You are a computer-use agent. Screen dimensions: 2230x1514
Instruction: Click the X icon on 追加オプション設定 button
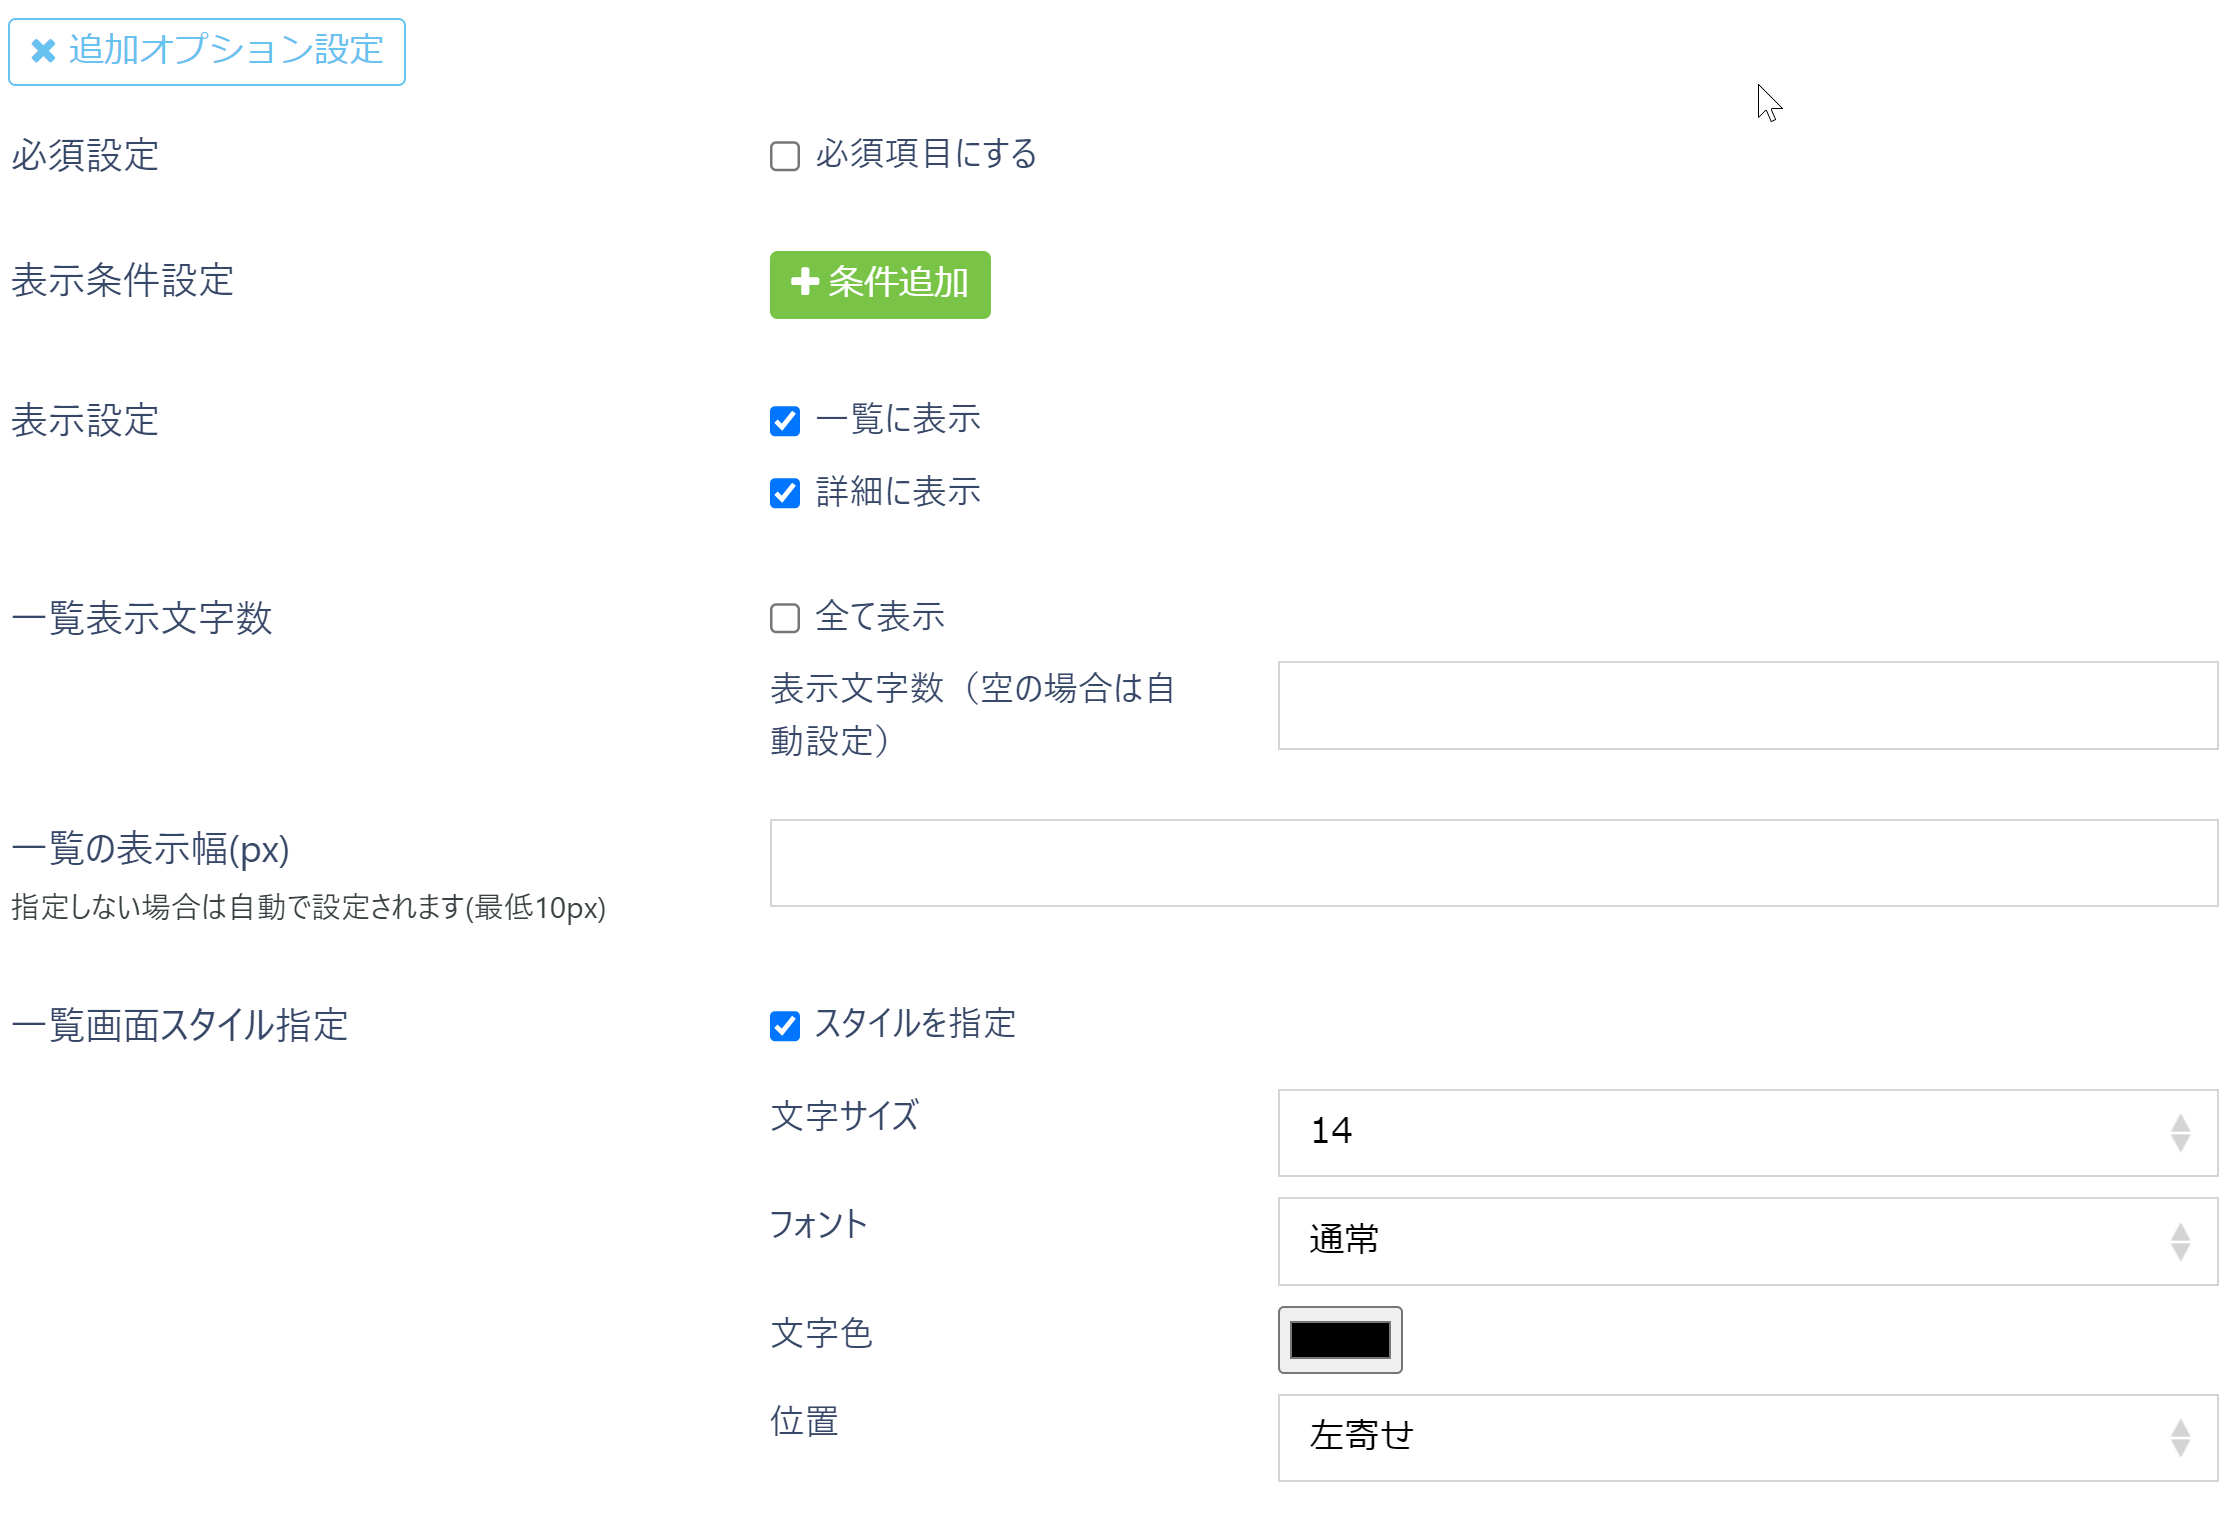pos(41,51)
